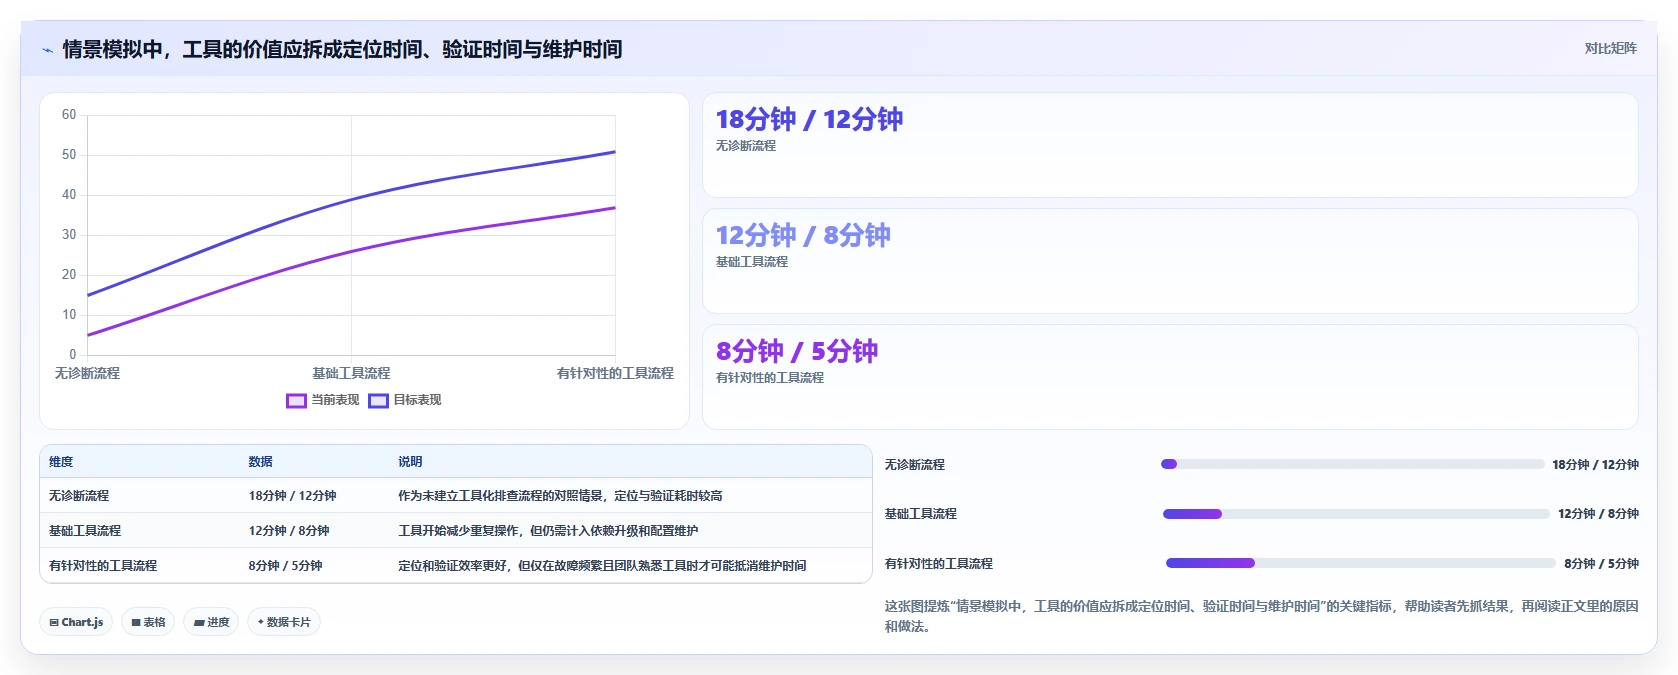Click the 说明 column header
The width and height of the screenshot is (1678, 675).
pos(410,462)
